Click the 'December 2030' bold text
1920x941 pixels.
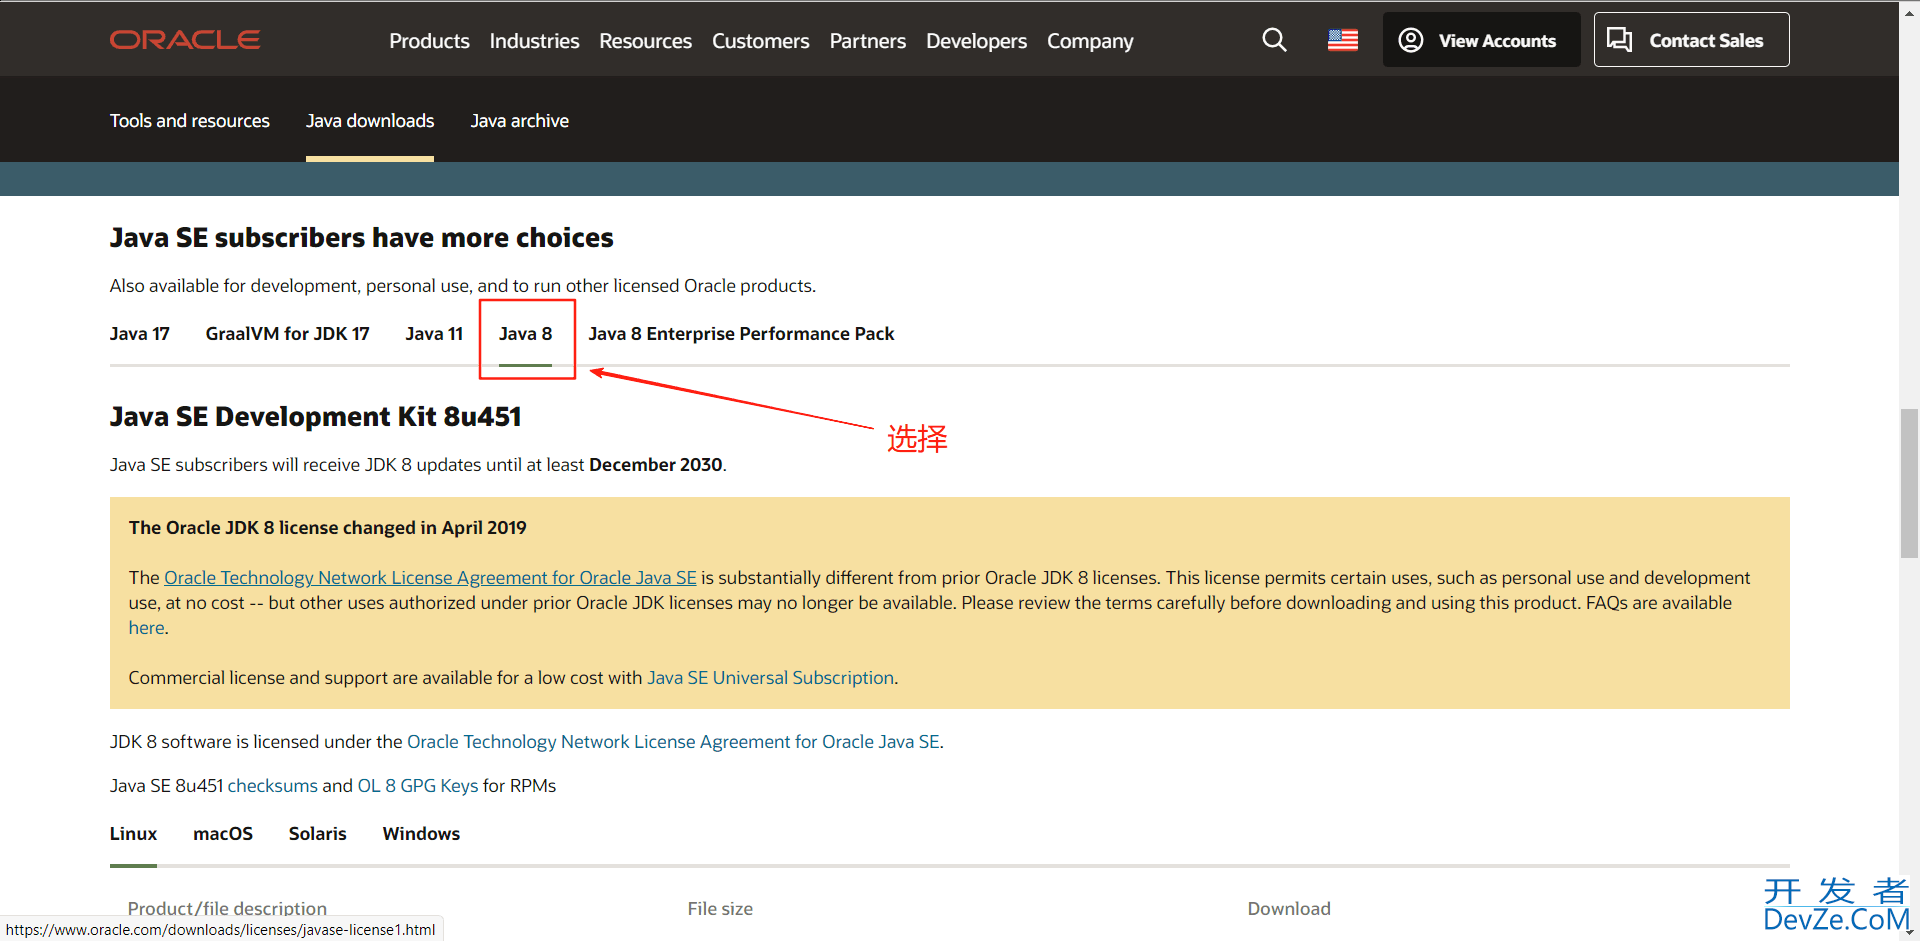pyautogui.click(x=656, y=465)
